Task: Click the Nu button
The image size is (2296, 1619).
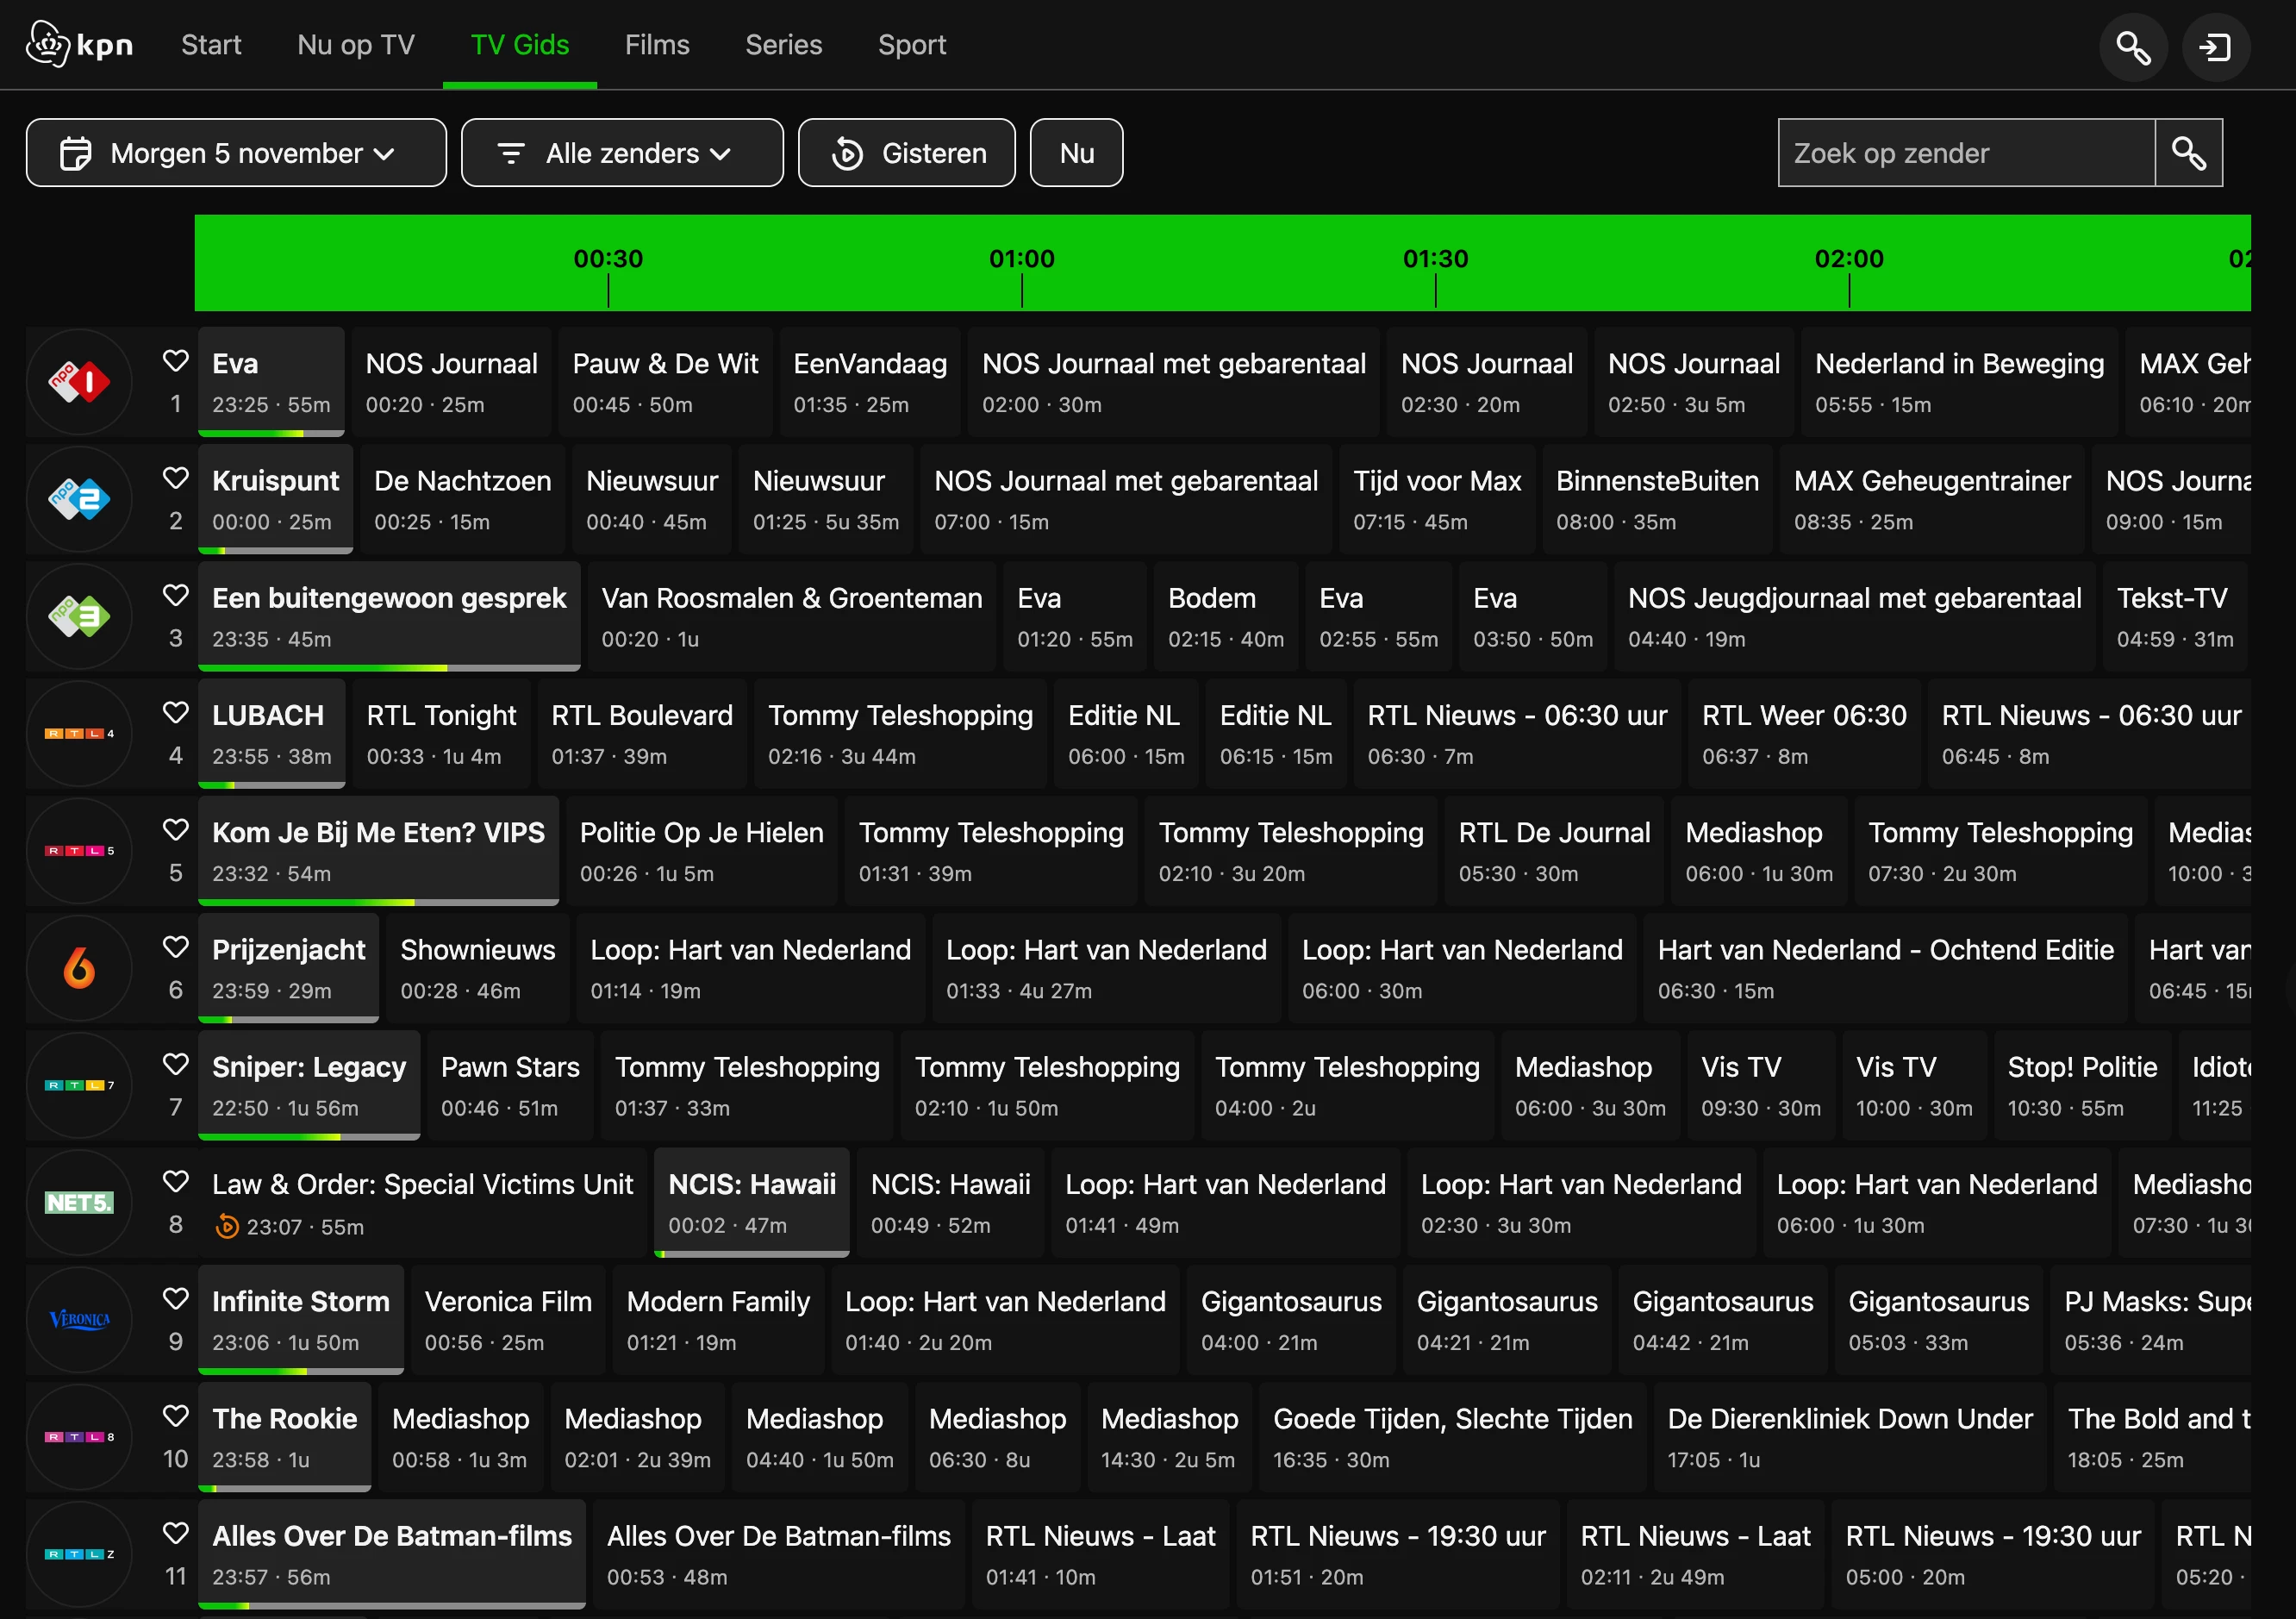Action: [x=1076, y=153]
